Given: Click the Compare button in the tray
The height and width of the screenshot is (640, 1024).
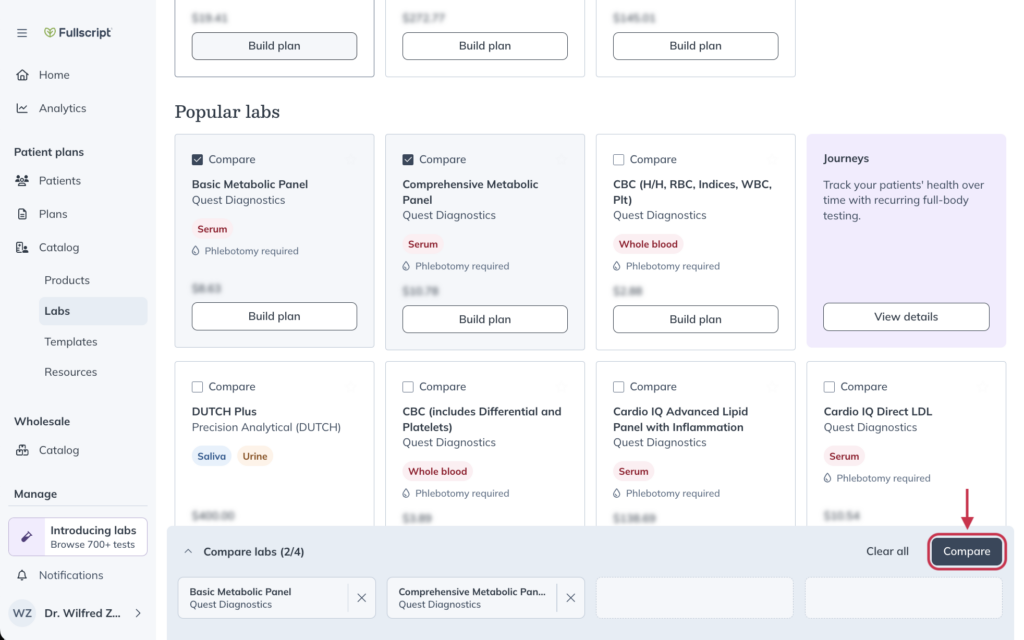Looking at the screenshot, I should 966,551.
